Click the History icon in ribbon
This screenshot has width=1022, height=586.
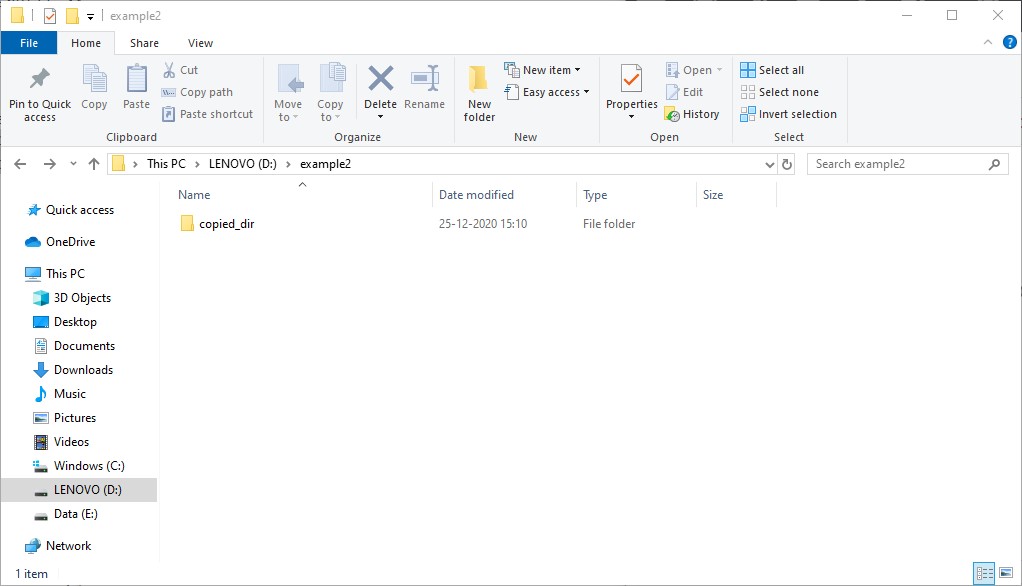[x=691, y=114]
